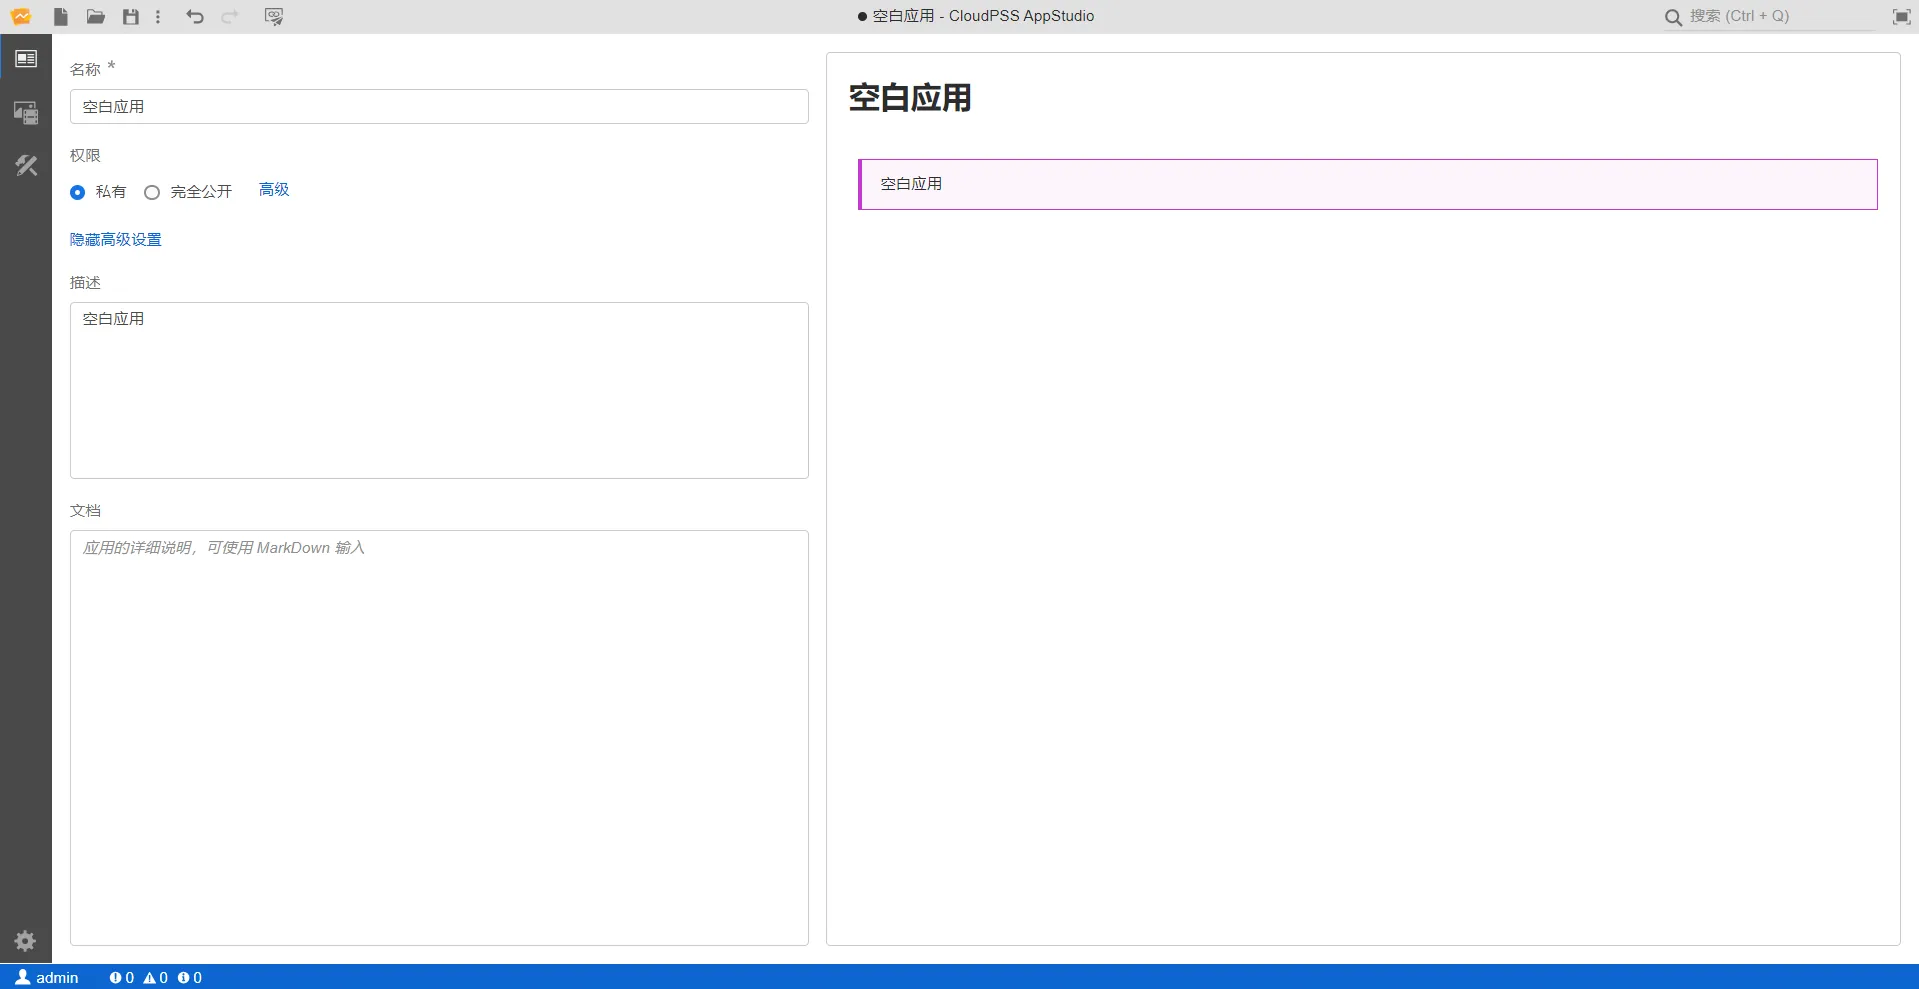Click the CloudPSS logo icon
The image size is (1919, 989).
[21, 16]
